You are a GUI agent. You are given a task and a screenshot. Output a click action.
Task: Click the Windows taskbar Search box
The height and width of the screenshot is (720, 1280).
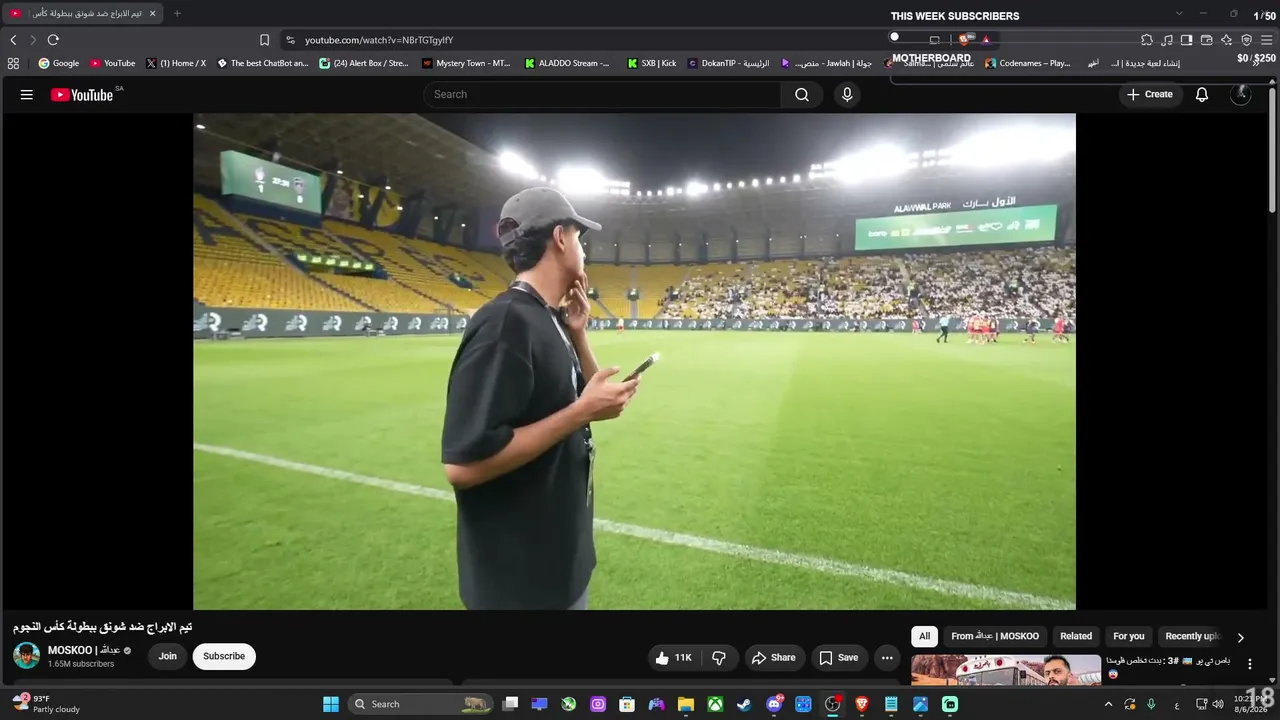coord(419,704)
